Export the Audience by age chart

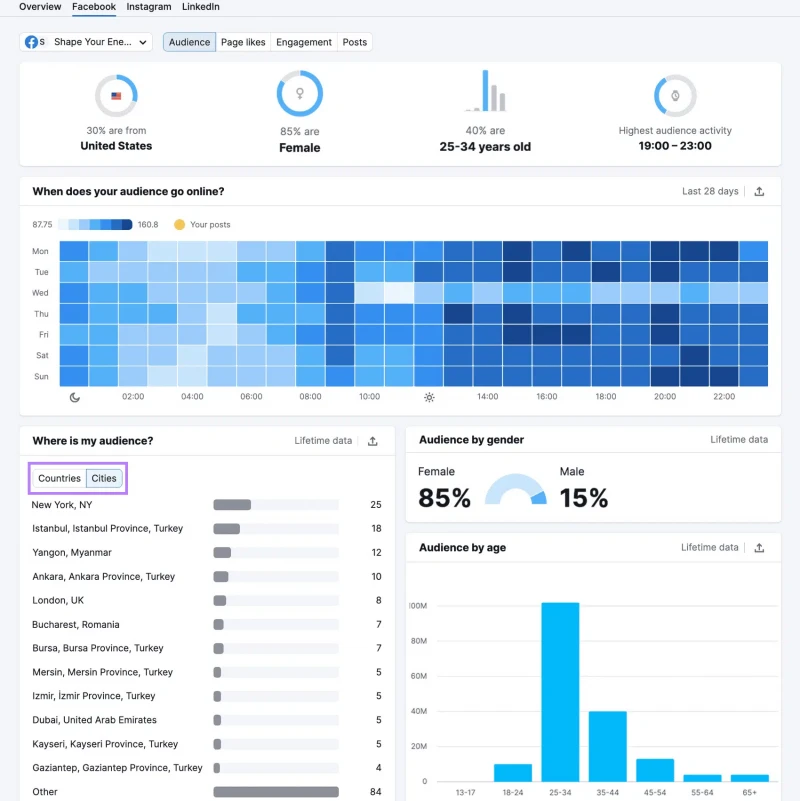point(759,548)
